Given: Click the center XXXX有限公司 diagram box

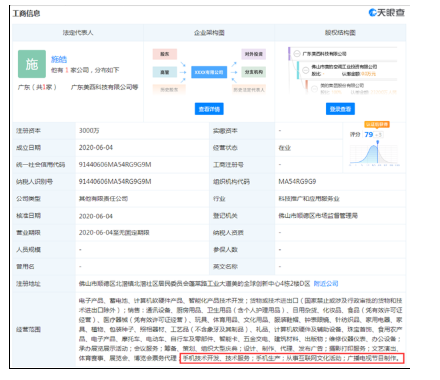Looking at the screenshot, I should 209,72.
